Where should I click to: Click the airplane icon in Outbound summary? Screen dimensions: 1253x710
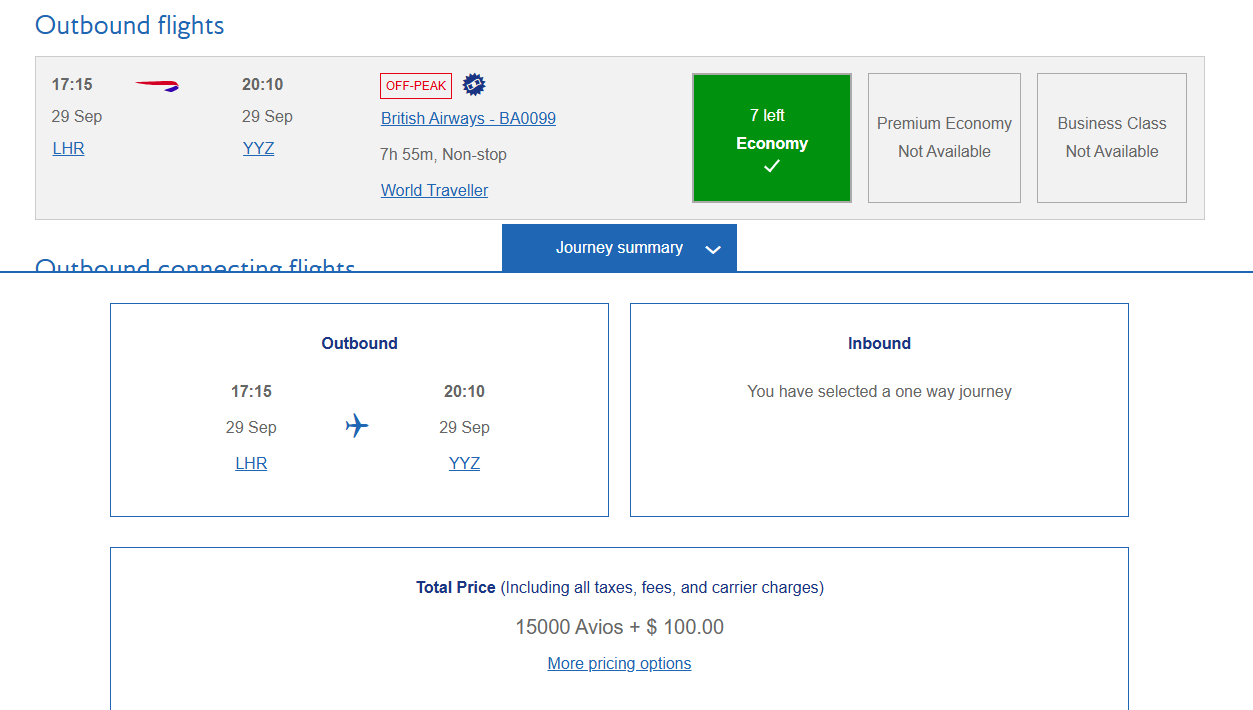point(357,426)
